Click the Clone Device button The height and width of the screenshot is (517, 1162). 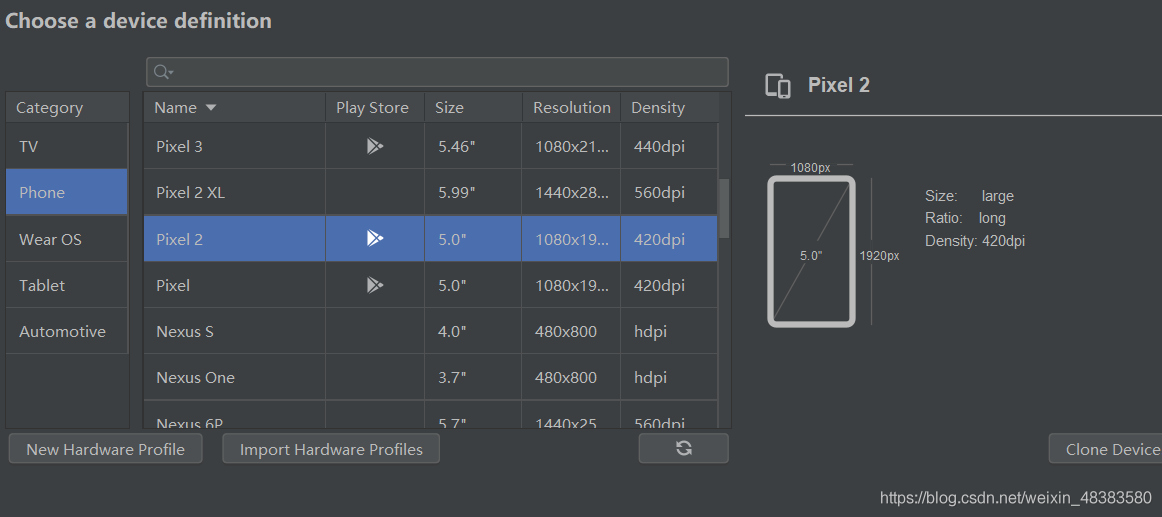click(x=1106, y=449)
